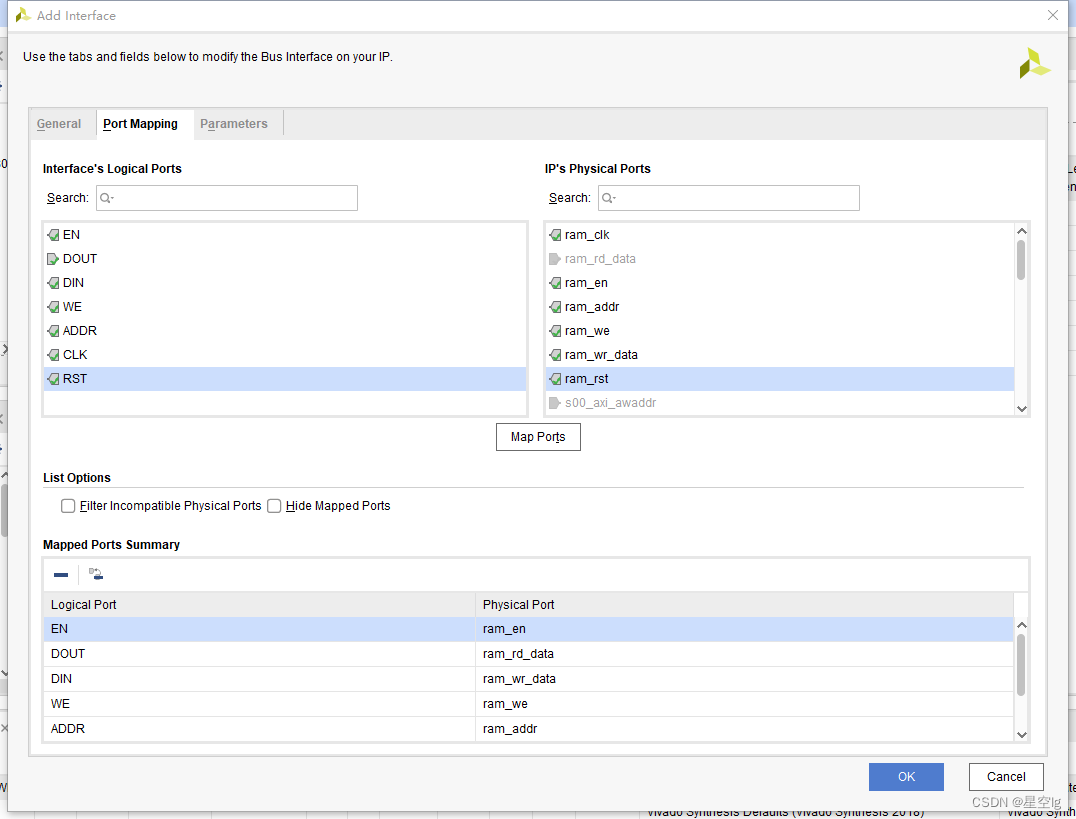This screenshot has width=1076, height=819.
Task: Click the ram_en physical port icon
Action: point(555,283)
